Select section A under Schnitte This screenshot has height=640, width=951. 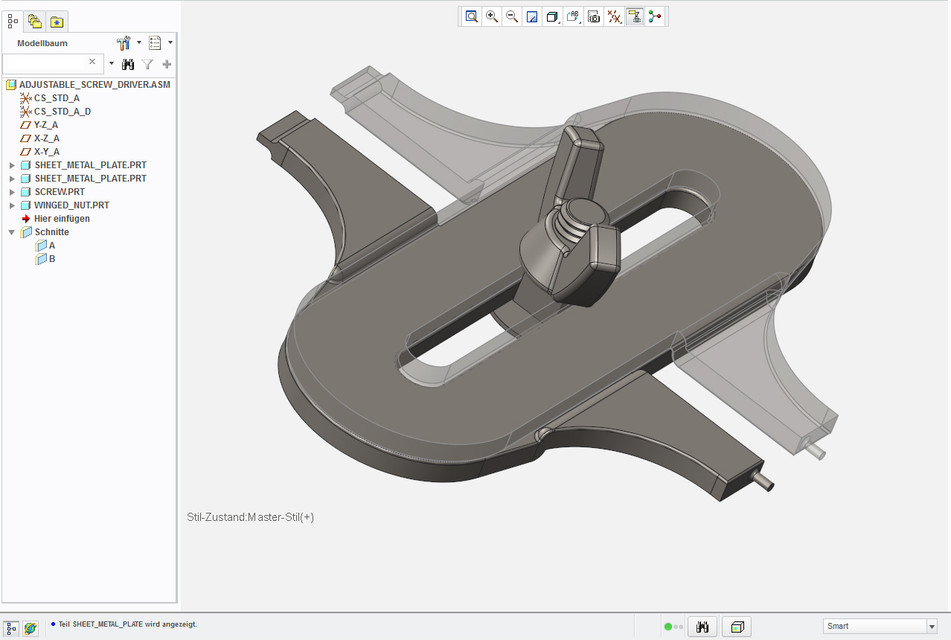pos(51,245)
